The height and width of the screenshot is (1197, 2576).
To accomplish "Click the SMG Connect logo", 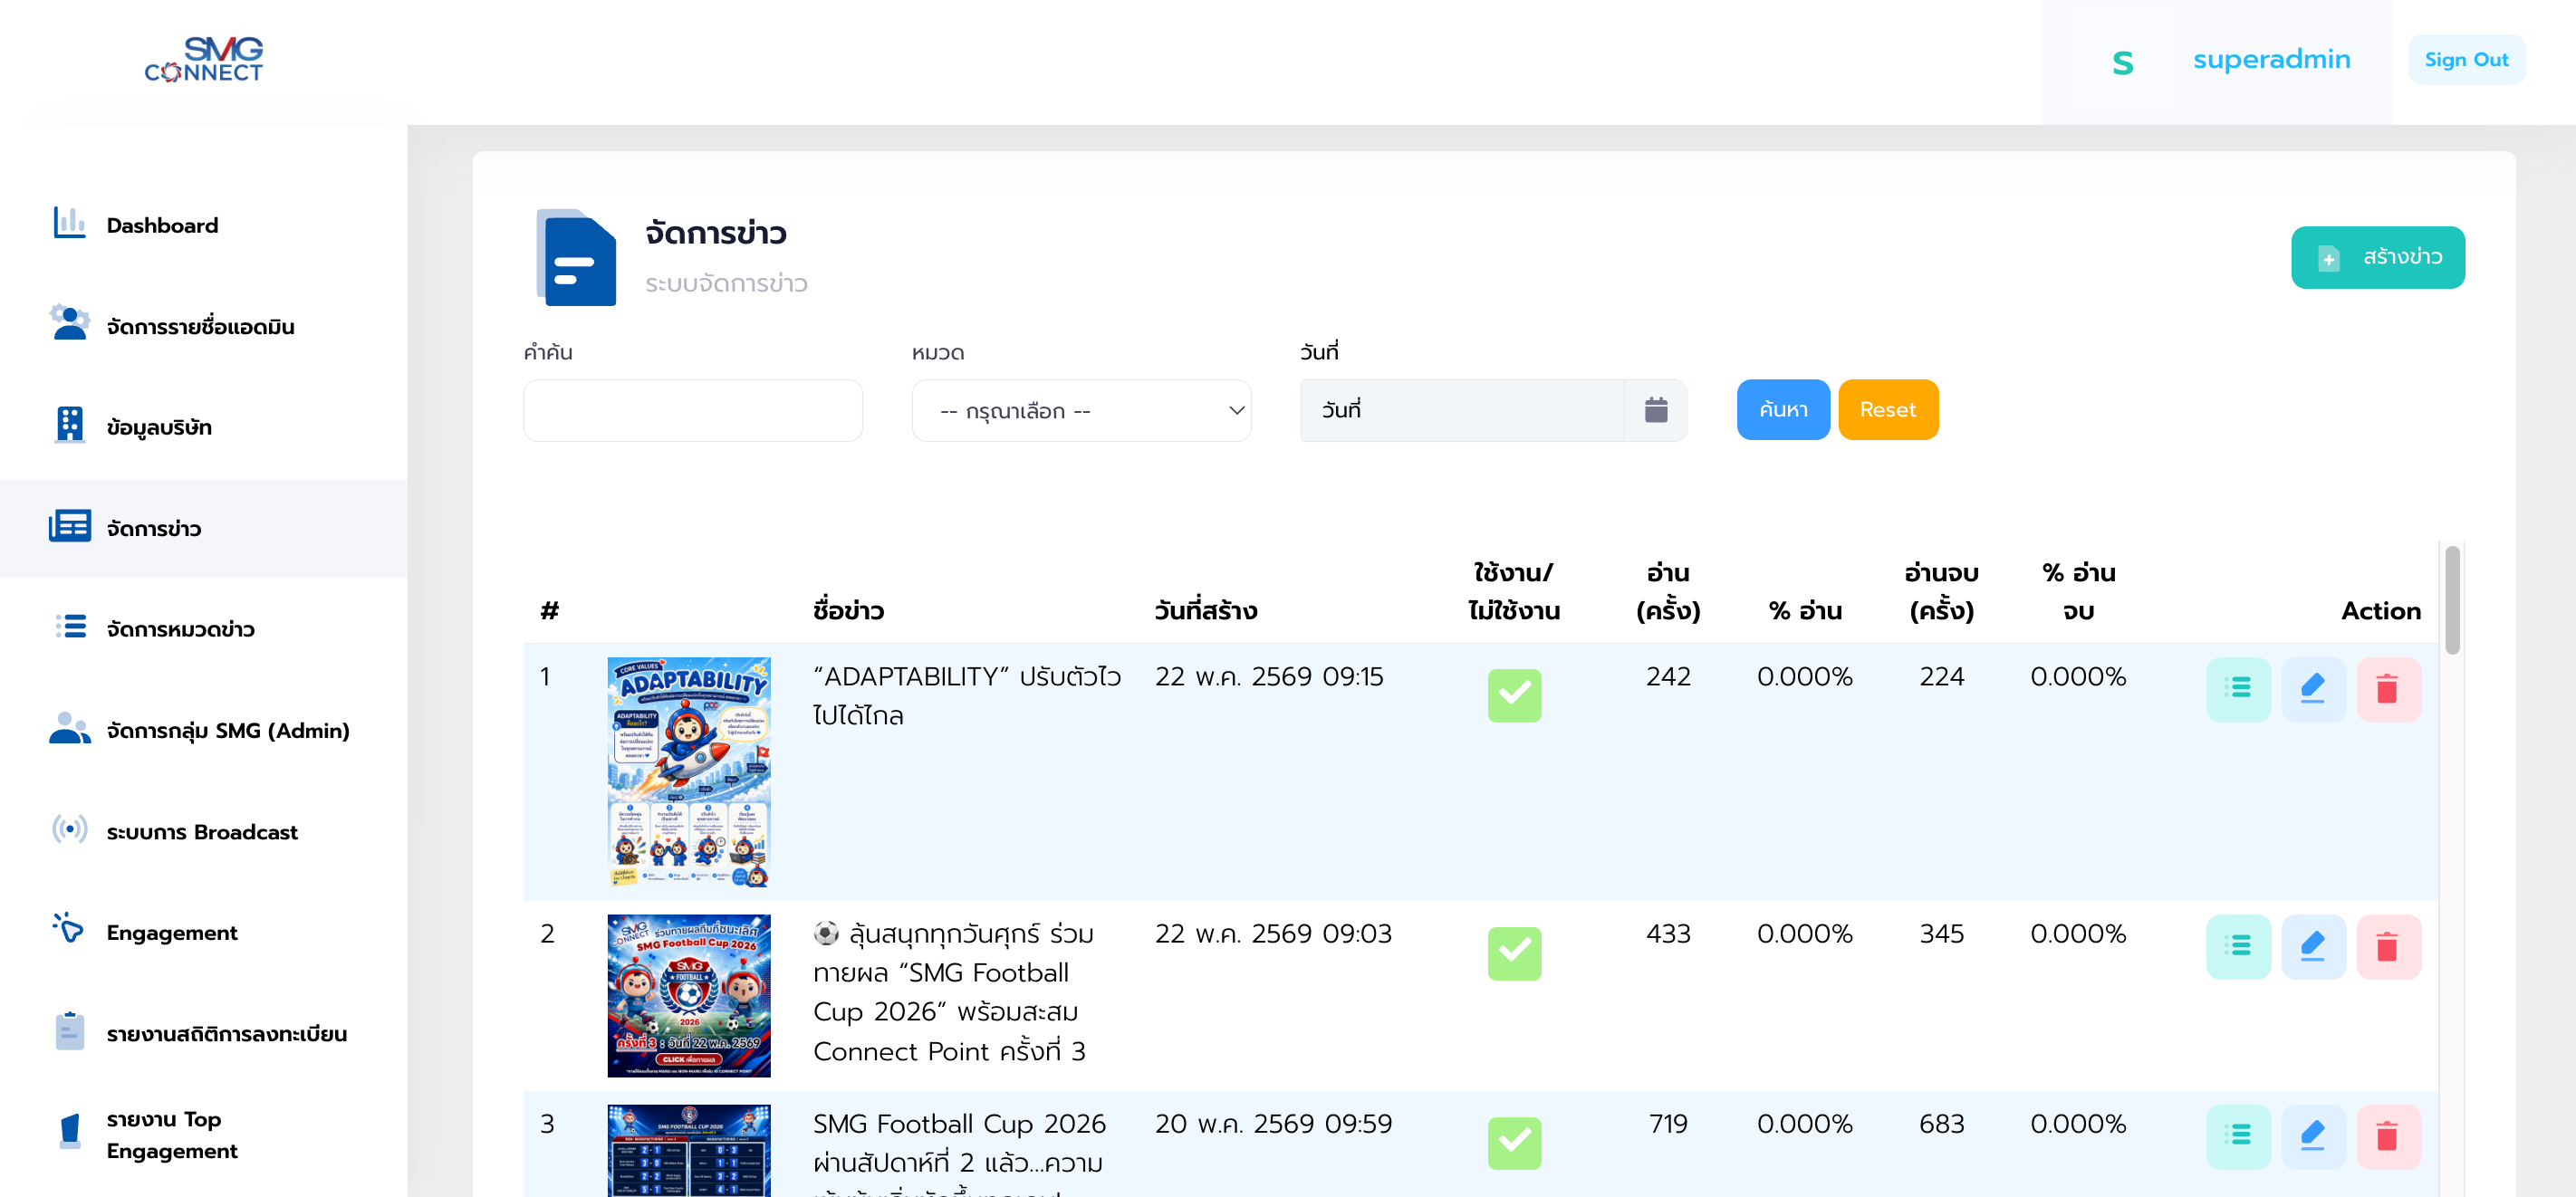I will click(x=204, y=60).
